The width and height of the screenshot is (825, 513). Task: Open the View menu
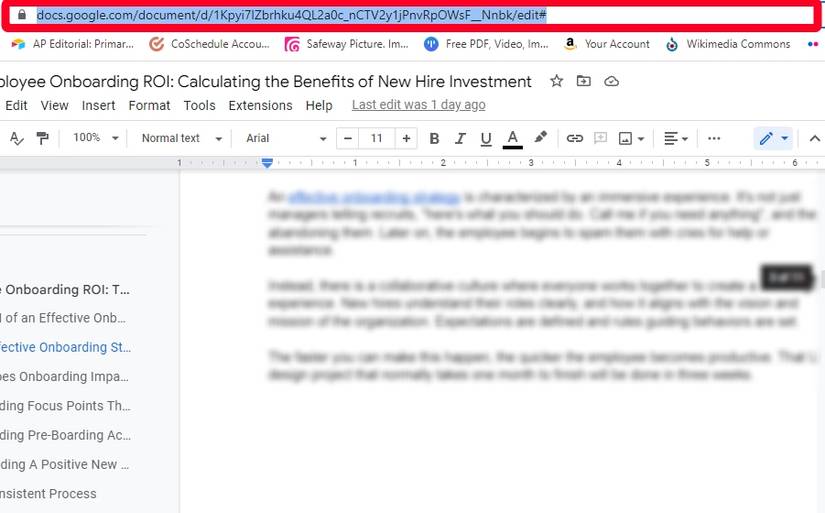coord(55,106)
